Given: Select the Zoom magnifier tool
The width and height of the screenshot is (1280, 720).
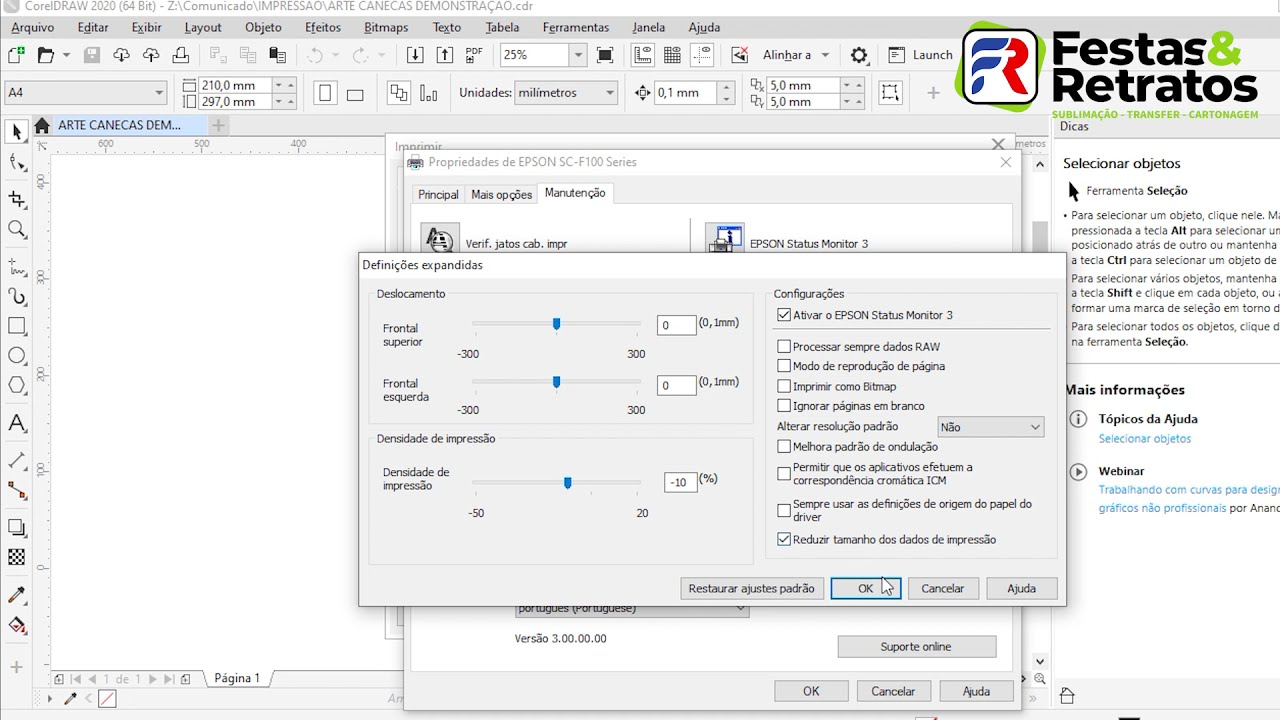Looking at the screenshot, I should click(17, 229).
